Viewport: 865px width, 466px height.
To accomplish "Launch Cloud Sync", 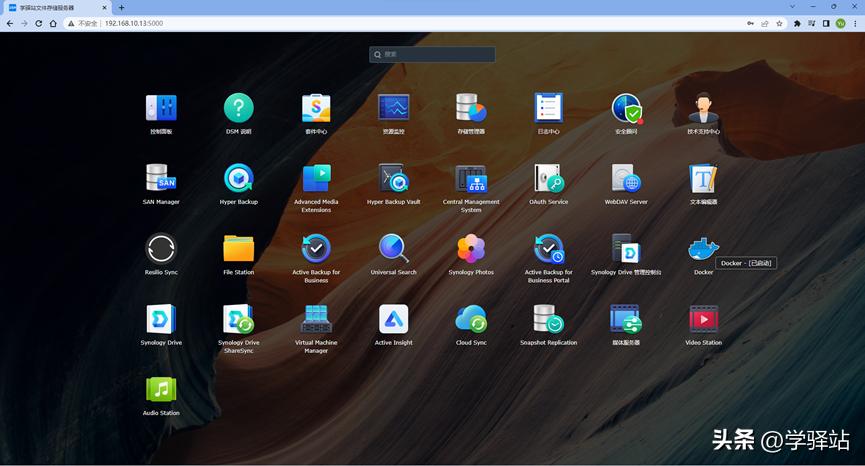I will coord(471,320).
